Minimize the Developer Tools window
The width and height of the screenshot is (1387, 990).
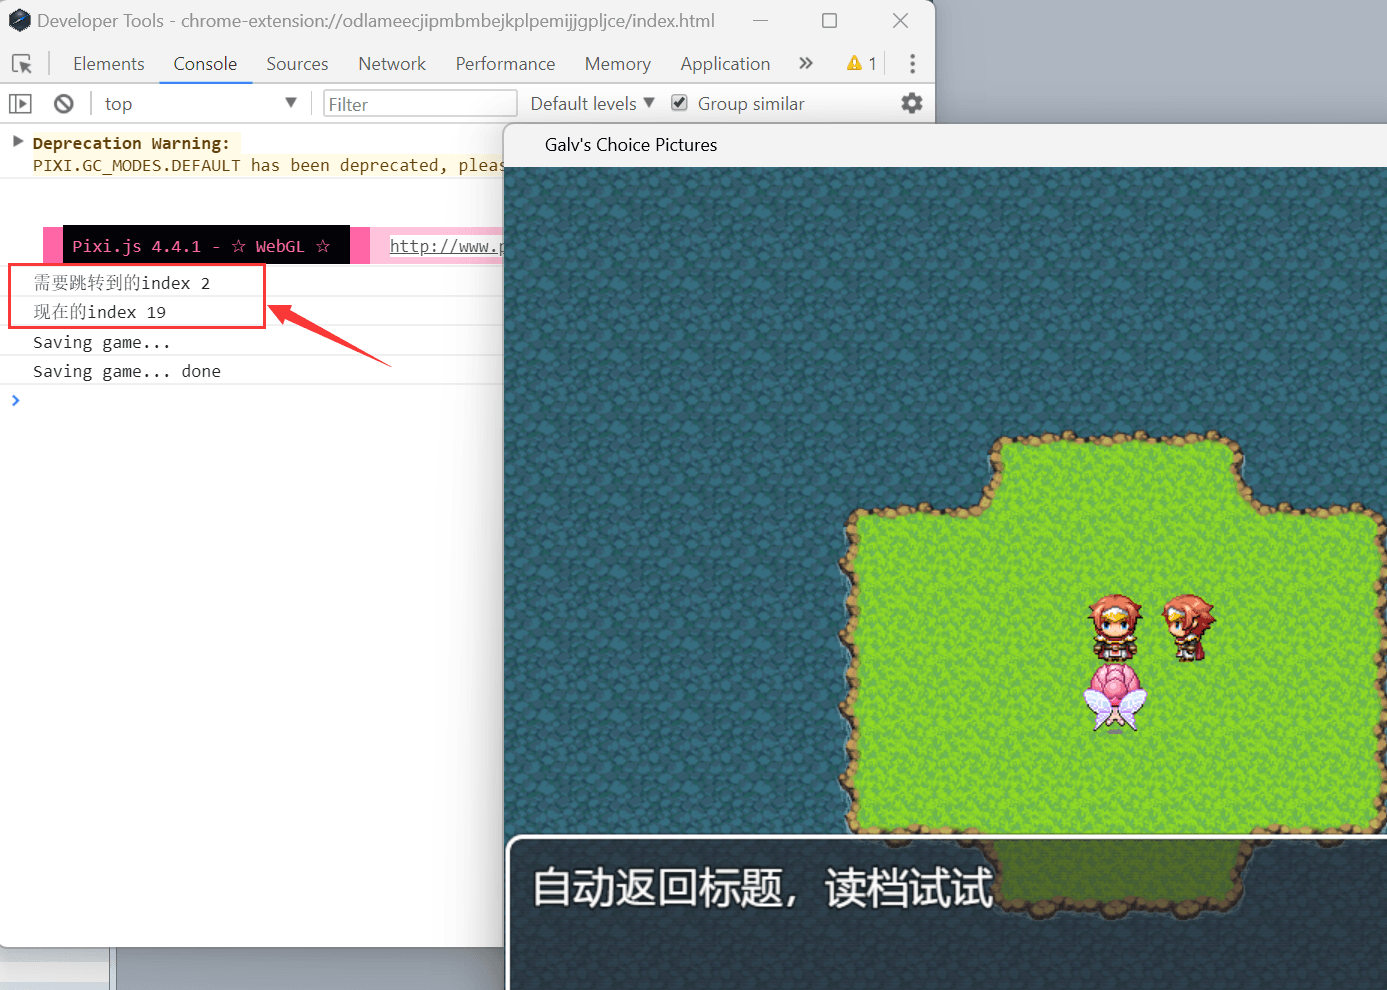click(761, 20)
